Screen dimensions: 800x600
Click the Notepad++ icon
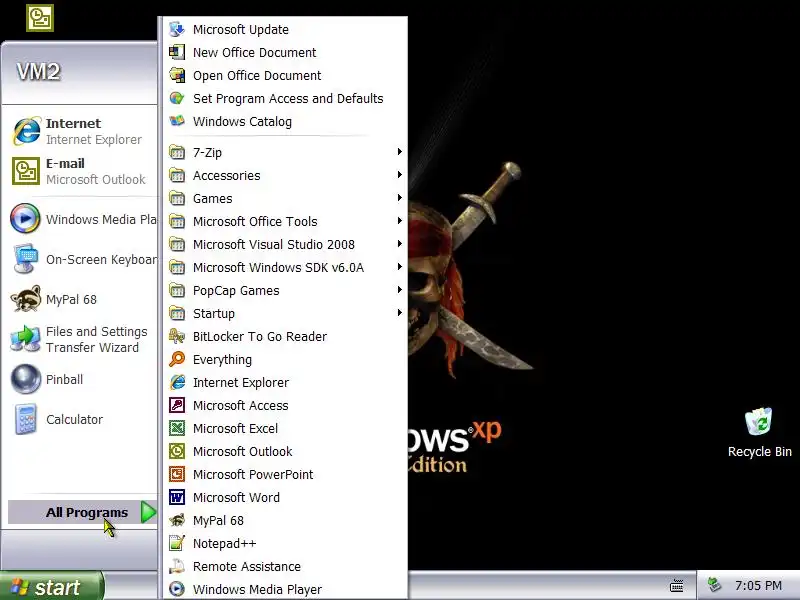click(x=177, y=543)
